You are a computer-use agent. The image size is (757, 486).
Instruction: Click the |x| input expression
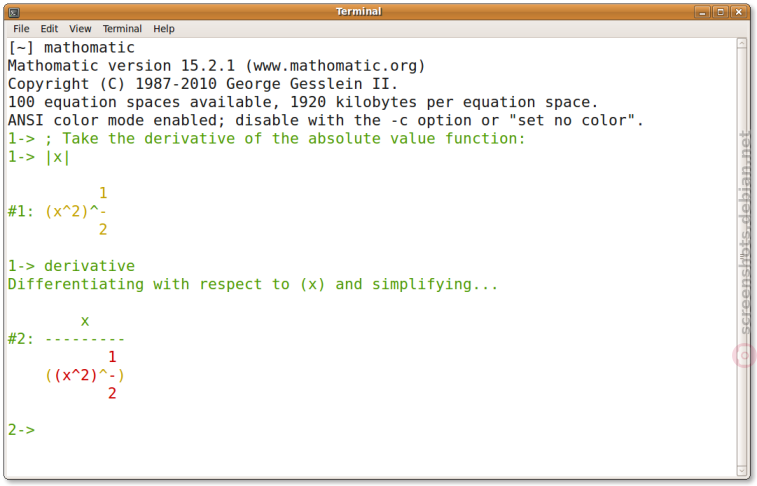pos(57,157)
